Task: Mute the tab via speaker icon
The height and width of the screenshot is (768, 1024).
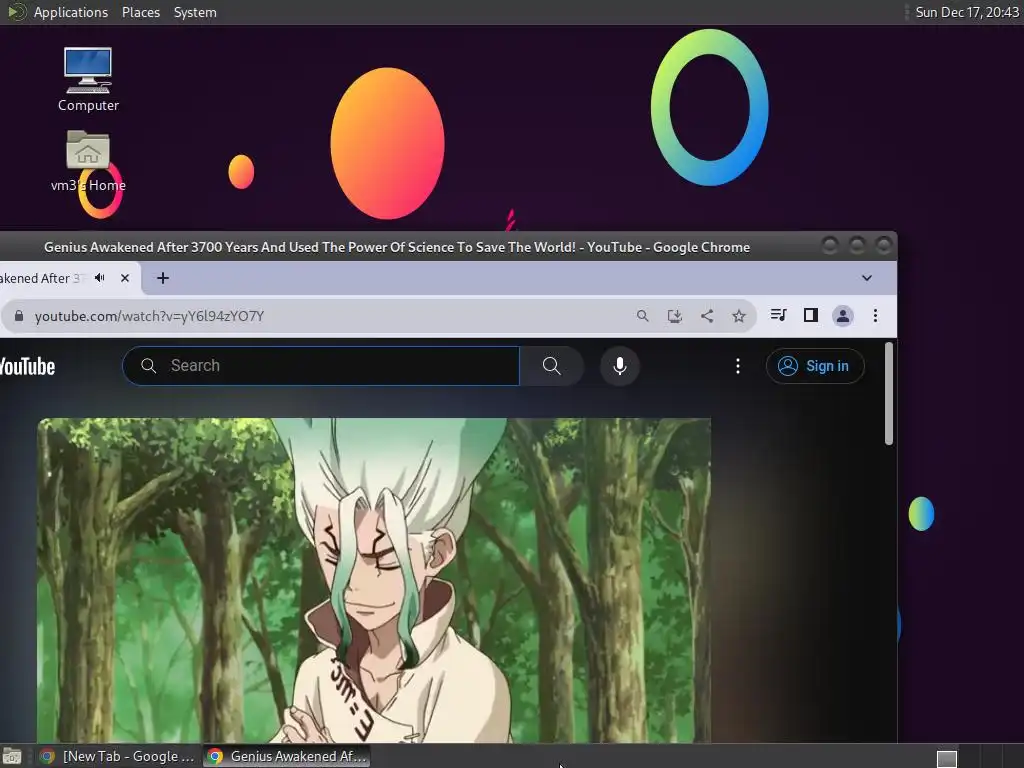Action: (x=100, y=278)
